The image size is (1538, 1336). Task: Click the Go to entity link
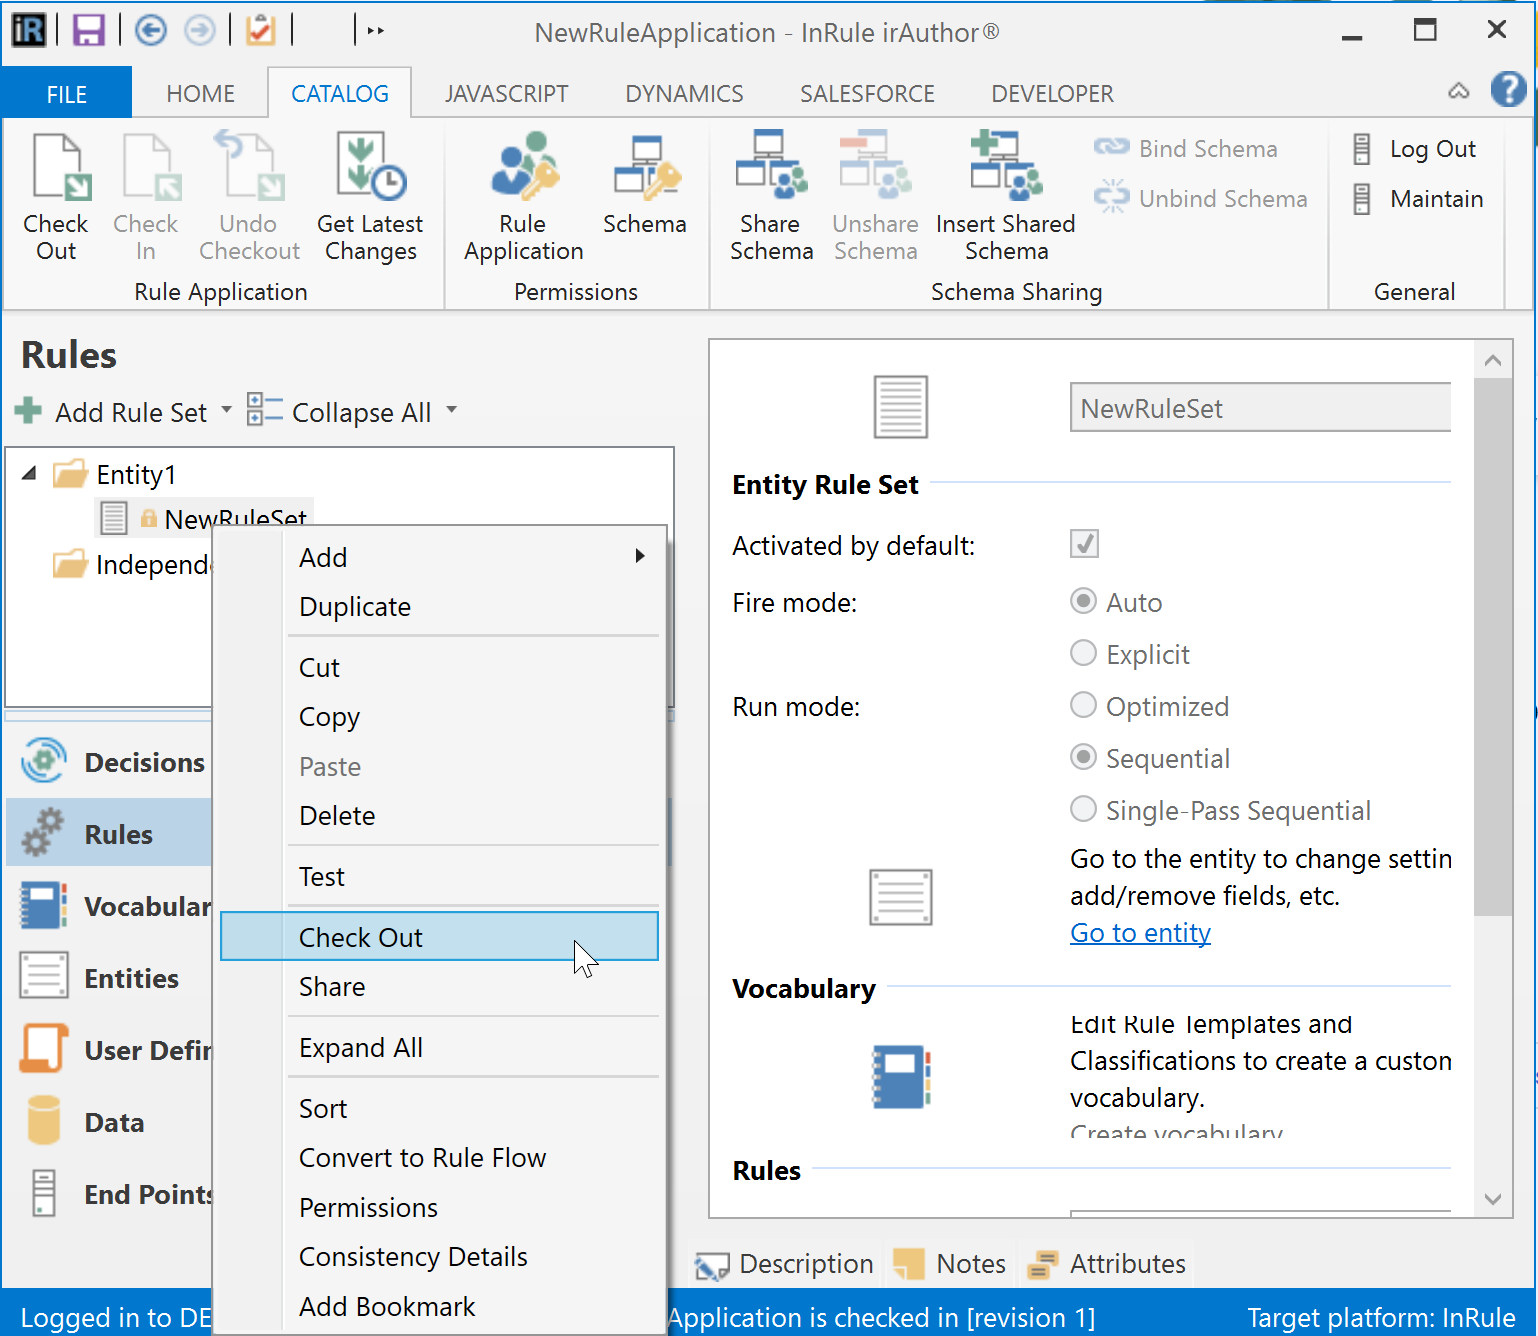pyautogui.click(x=1140, y=933)
